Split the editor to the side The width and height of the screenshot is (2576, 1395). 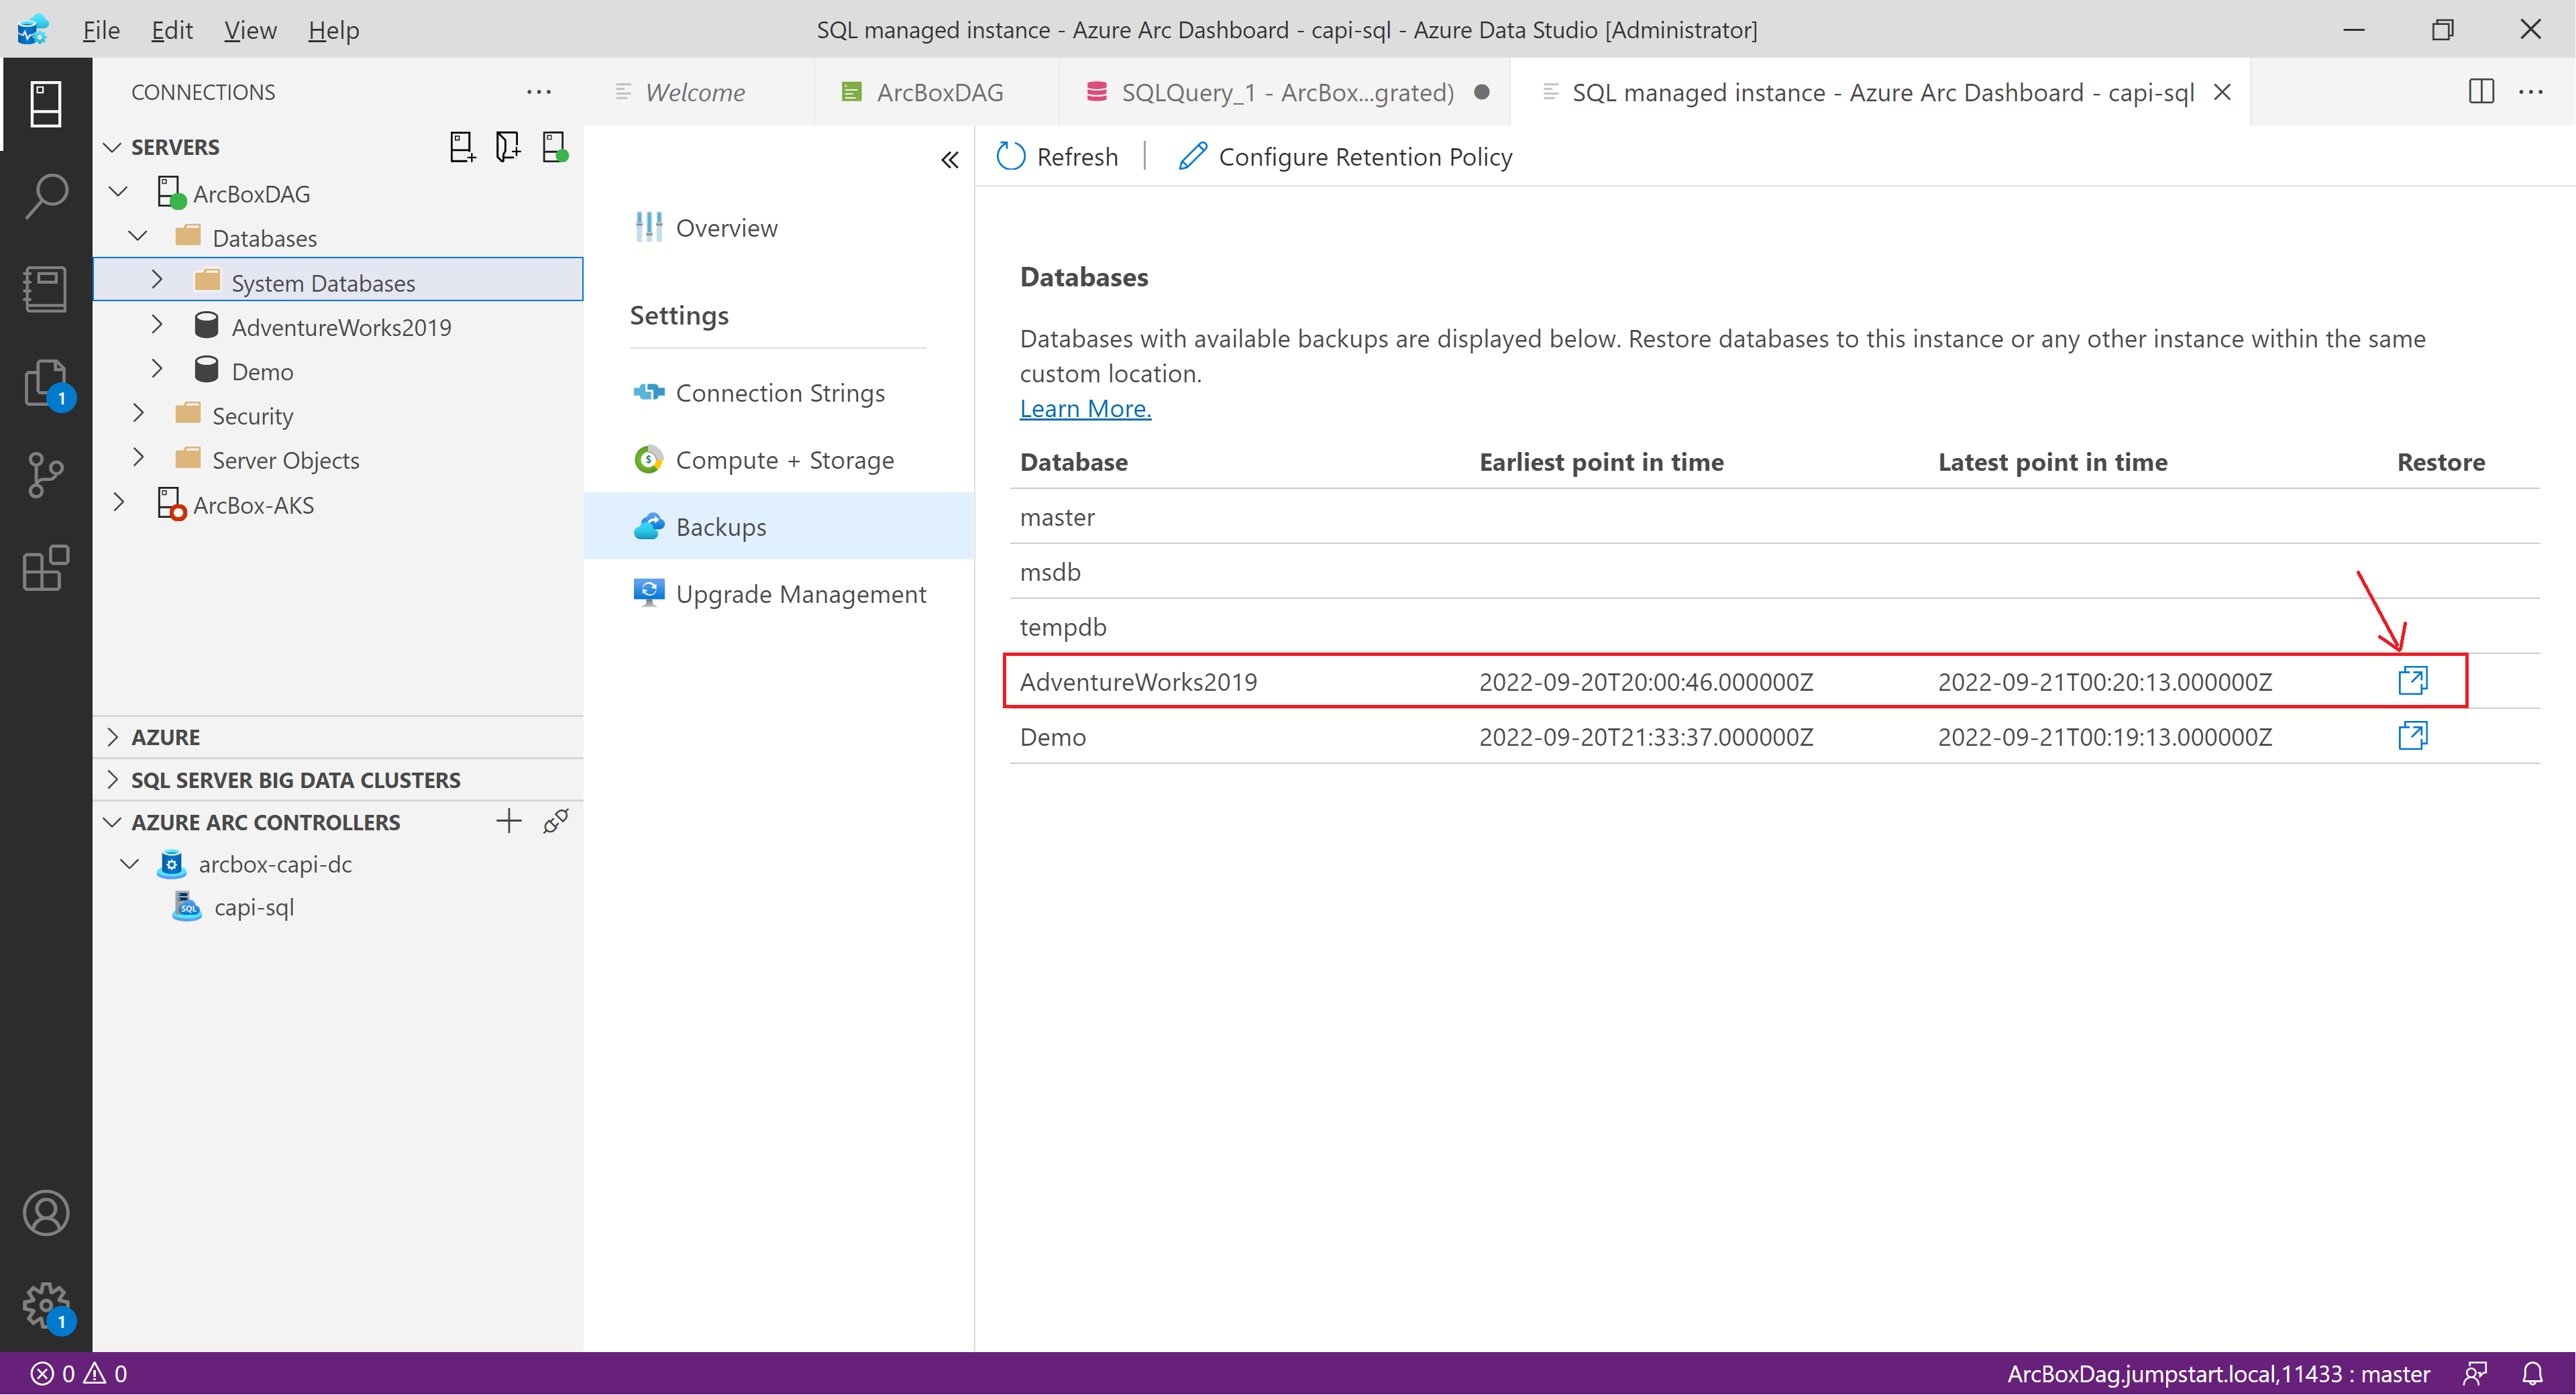click(2481, 92)
